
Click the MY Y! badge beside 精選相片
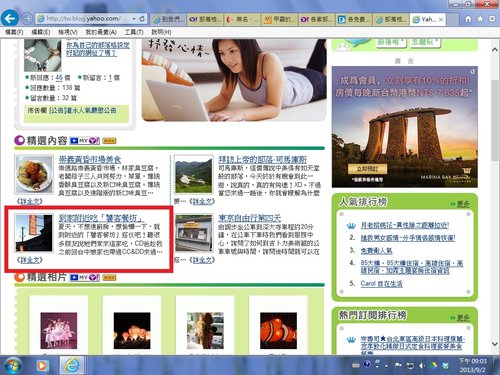point(85,277)
